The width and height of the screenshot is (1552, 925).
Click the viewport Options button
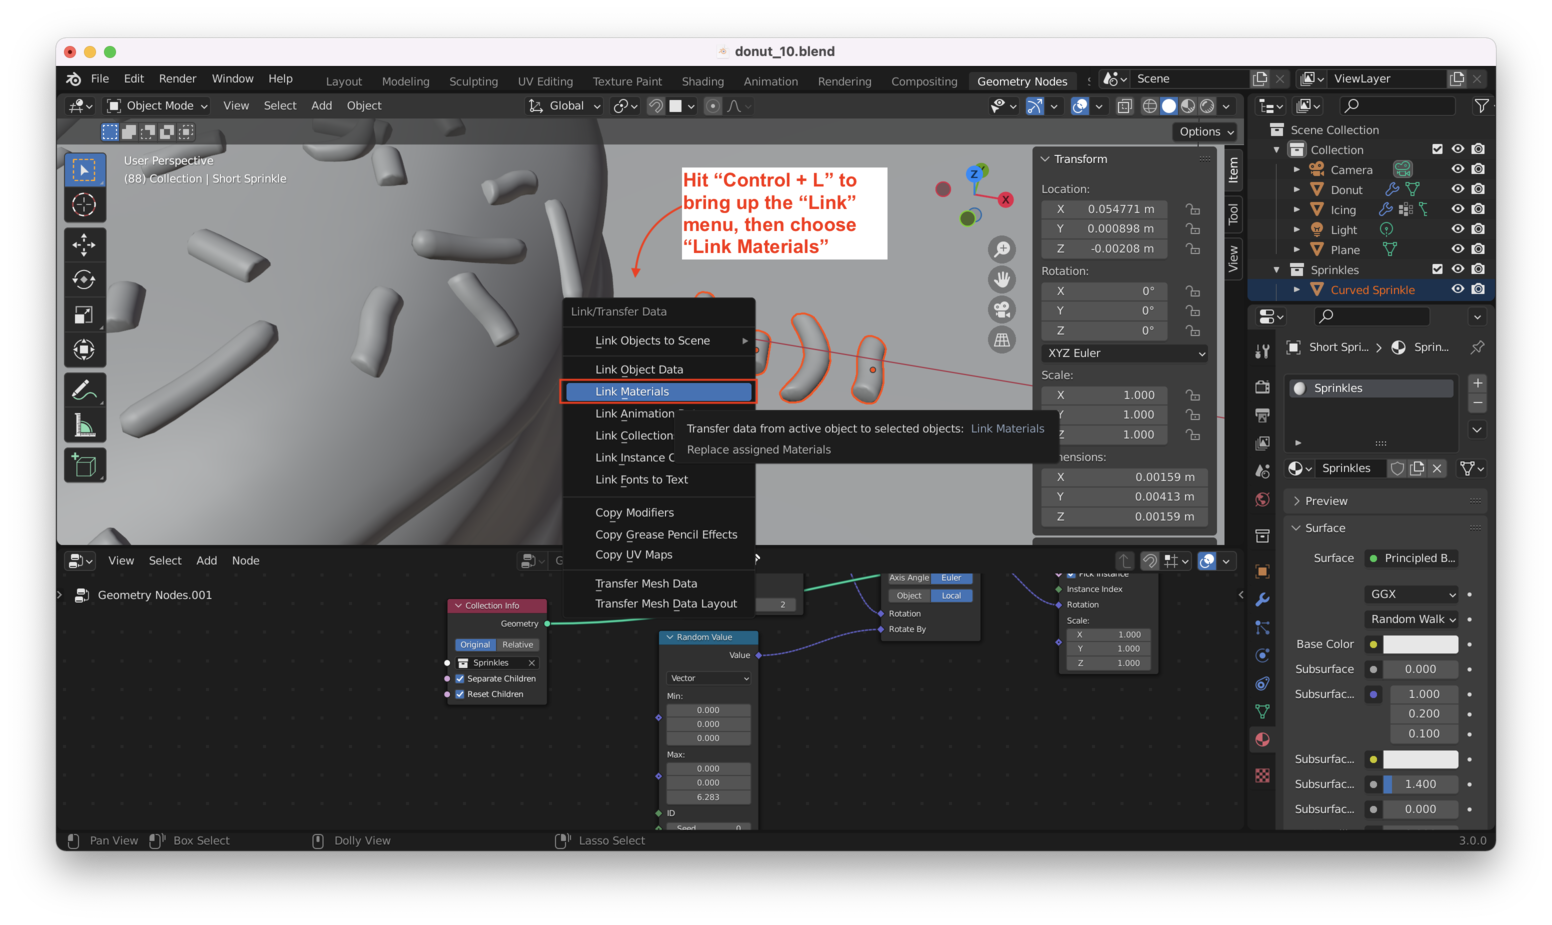1205,132
